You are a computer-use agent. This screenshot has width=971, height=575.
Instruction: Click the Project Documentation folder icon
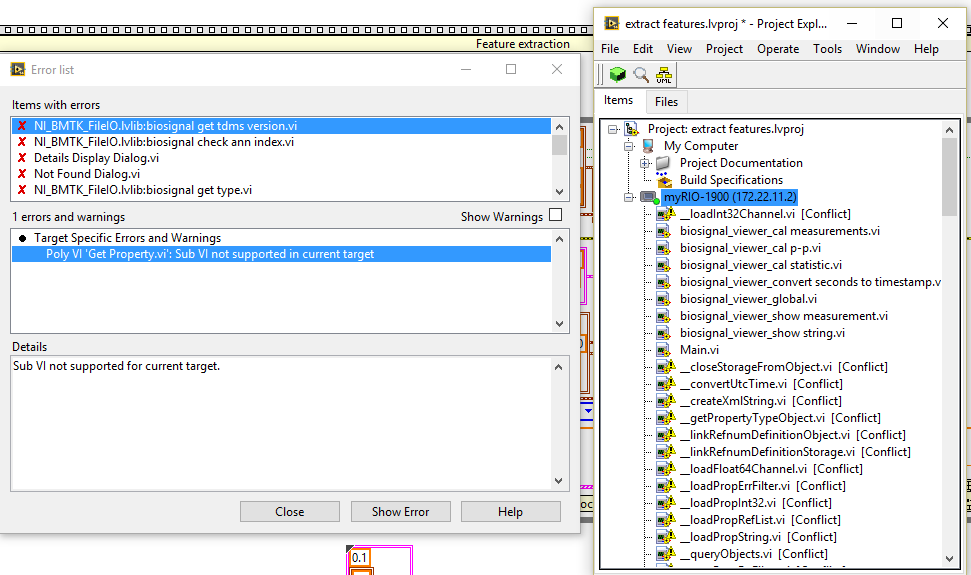click(x=663, y=163)
